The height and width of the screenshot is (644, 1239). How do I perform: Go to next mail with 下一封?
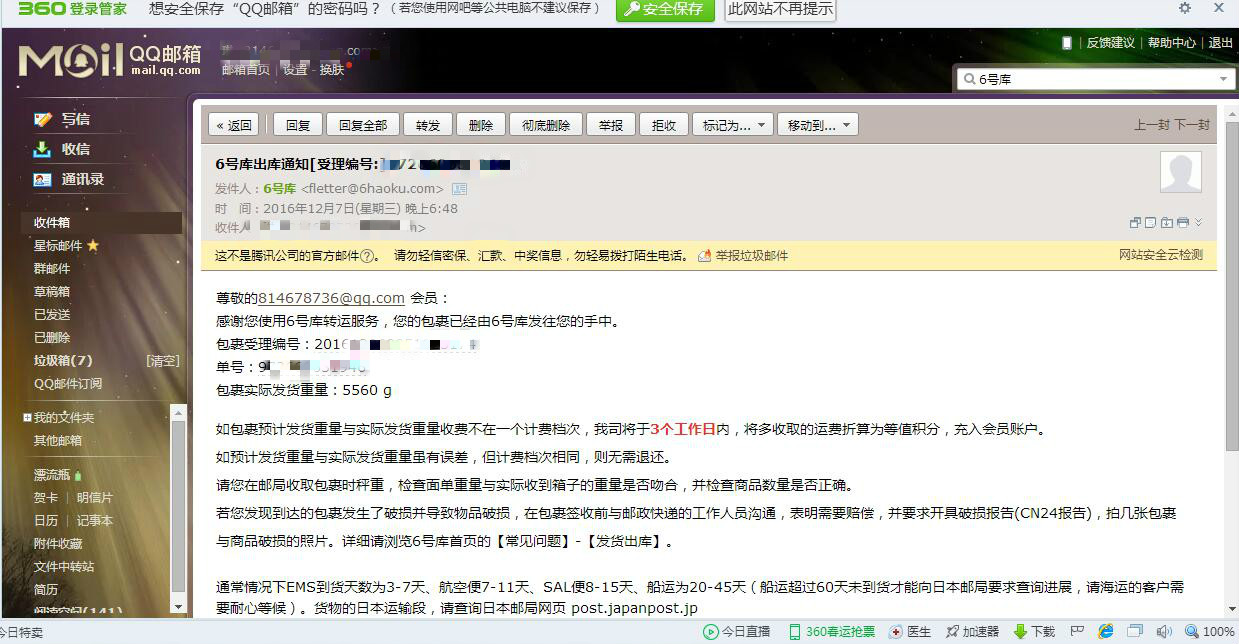1192,125
